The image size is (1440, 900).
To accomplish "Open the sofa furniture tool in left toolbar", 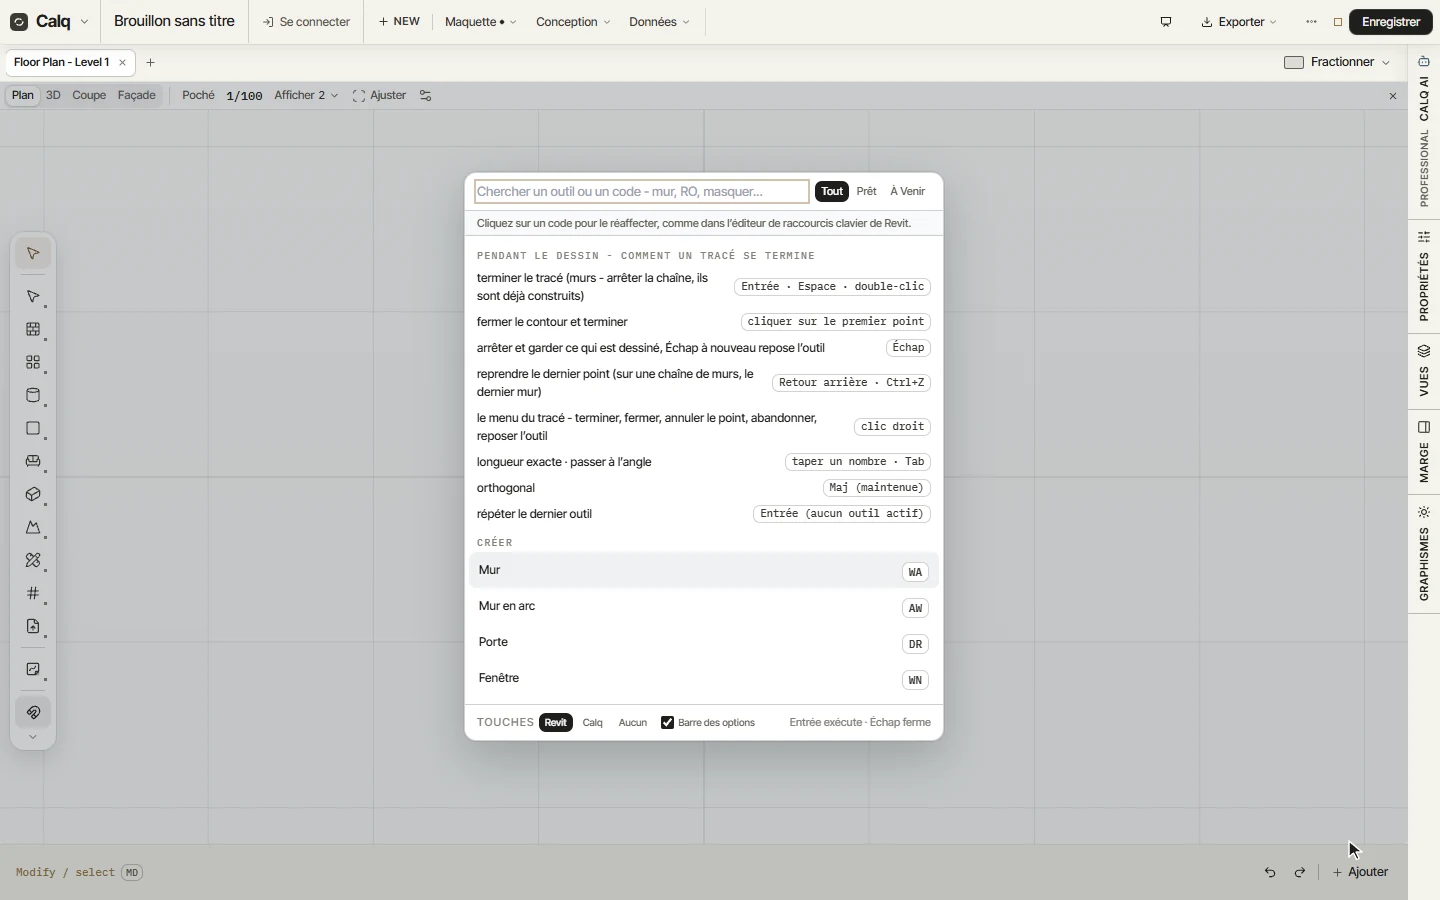I will 33,462.
